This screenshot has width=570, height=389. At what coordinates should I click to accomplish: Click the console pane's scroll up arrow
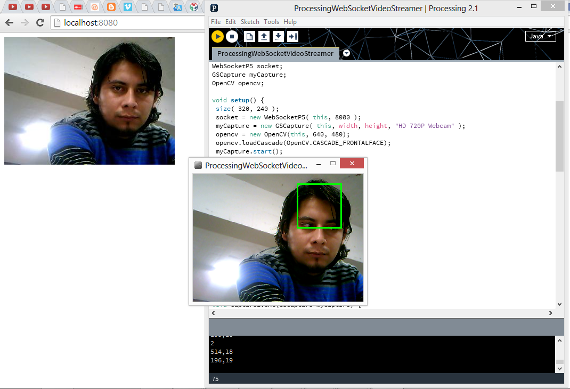tap(559, 341)
